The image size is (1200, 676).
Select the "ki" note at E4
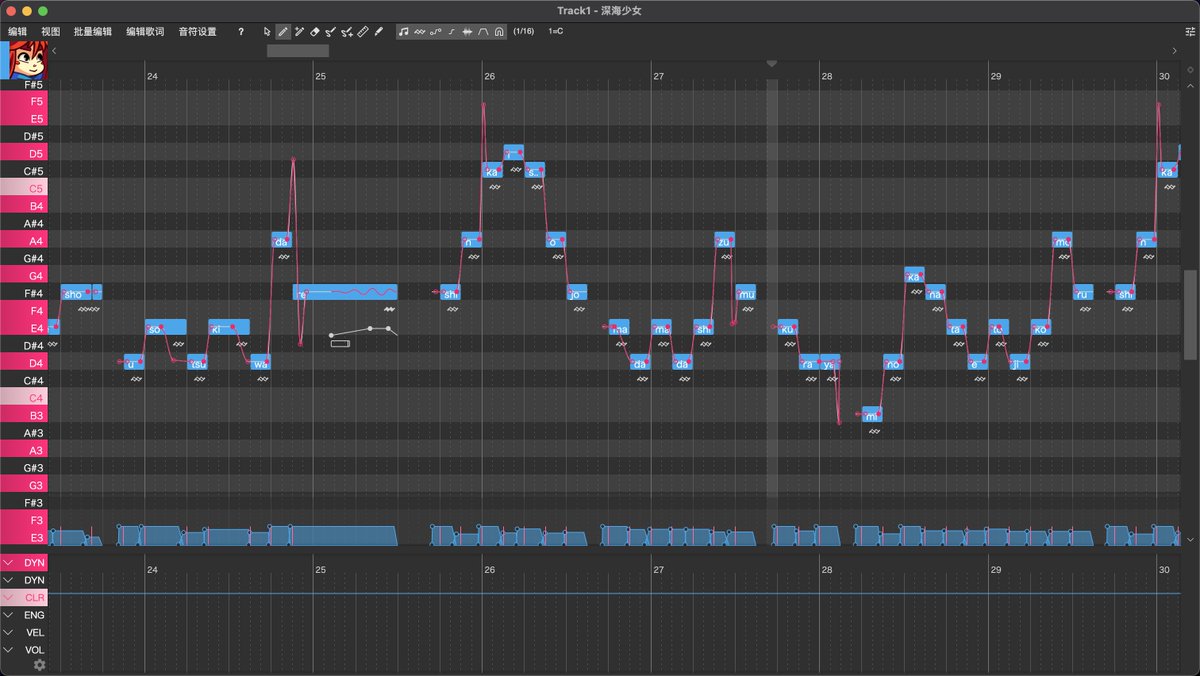(x=229, y=328)
